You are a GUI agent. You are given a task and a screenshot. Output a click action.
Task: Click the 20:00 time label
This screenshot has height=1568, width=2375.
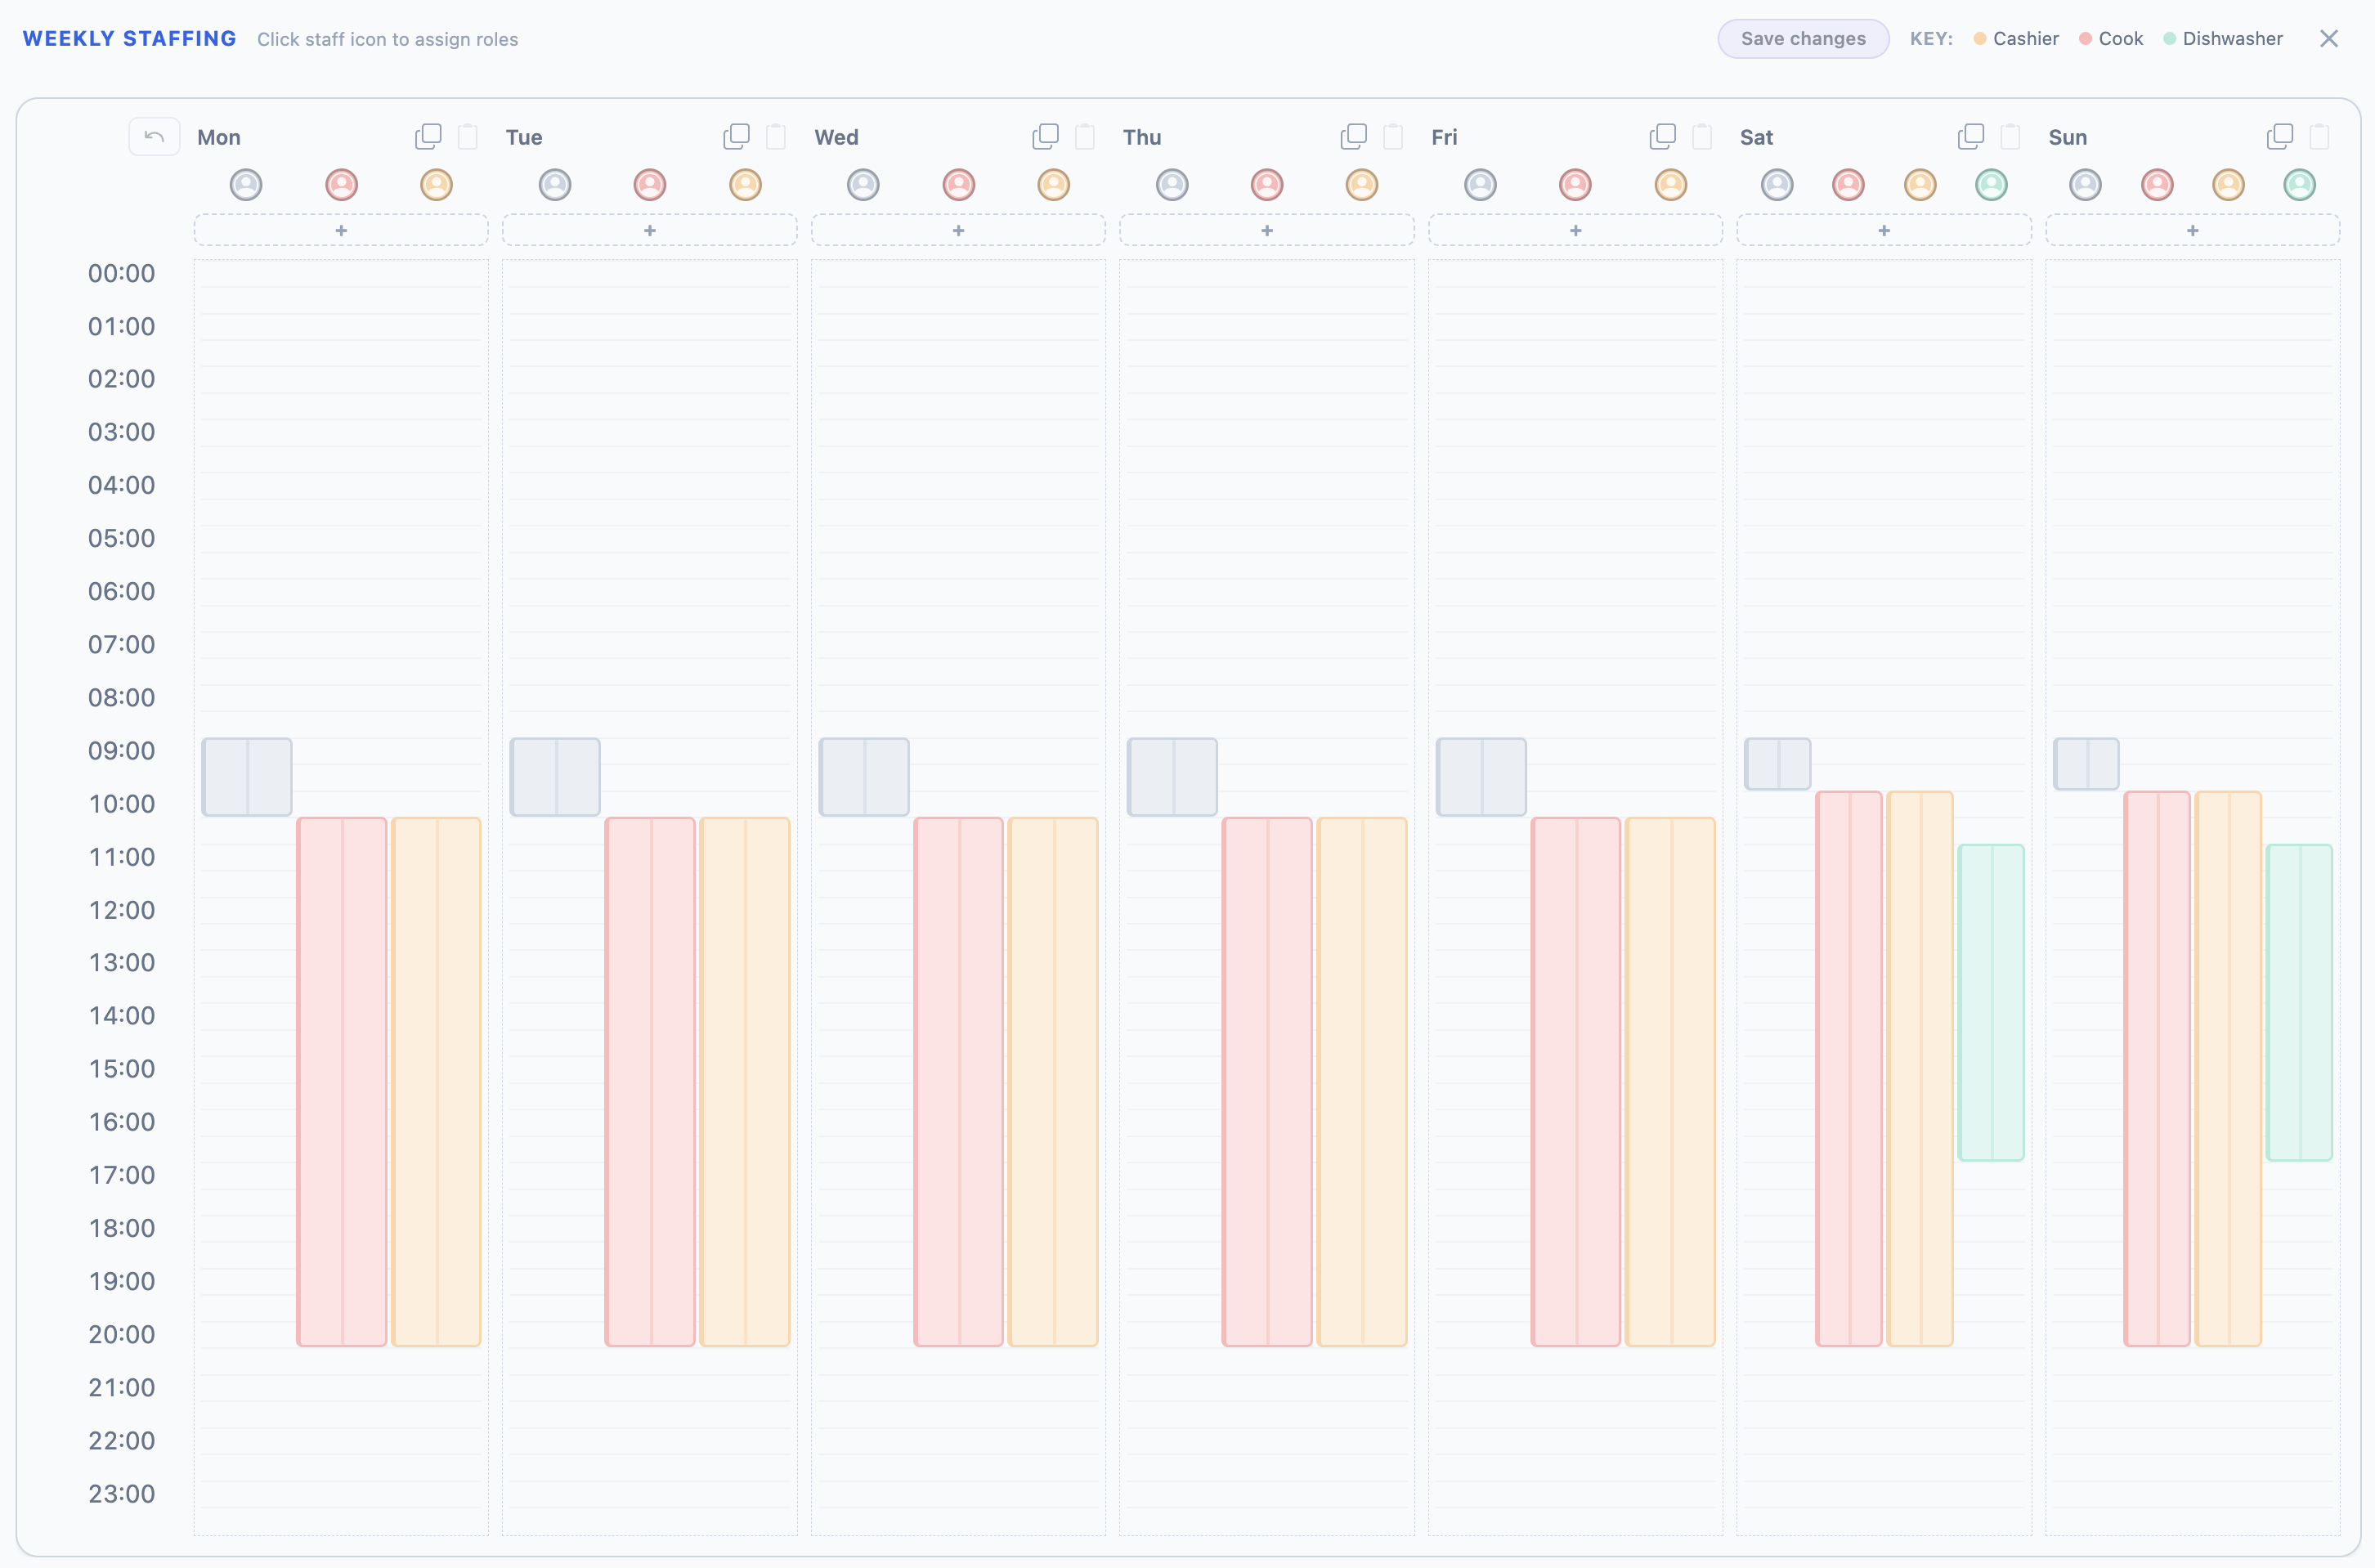(x=121, y=1334)
